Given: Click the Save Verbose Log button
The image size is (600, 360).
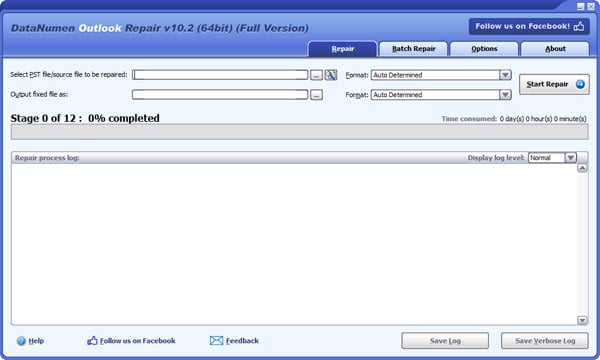Looking at the screenshot, I should coord(545,340).
